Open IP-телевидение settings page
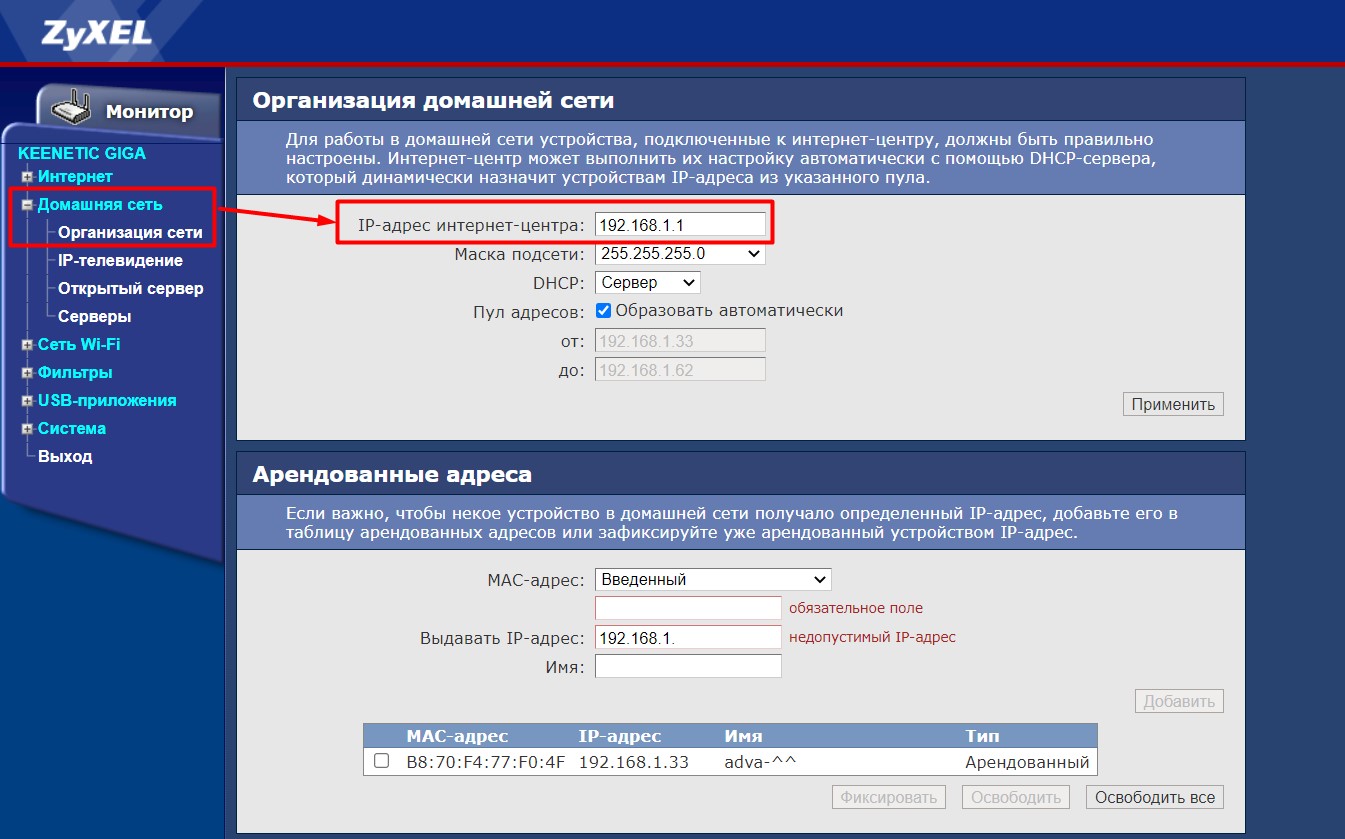This screenshot has height=839, width=1345. (120, 261)
